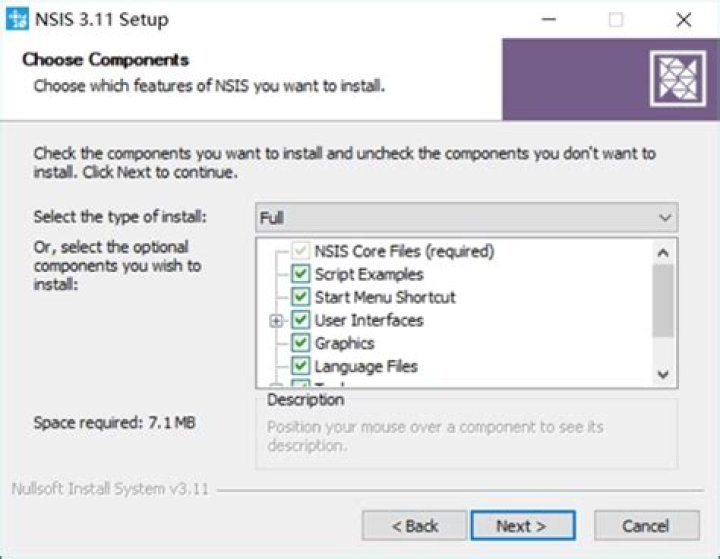Expand the User Interfaces tree node
The height and width of the screenshot is (559, 720).
tap(276, 321)
